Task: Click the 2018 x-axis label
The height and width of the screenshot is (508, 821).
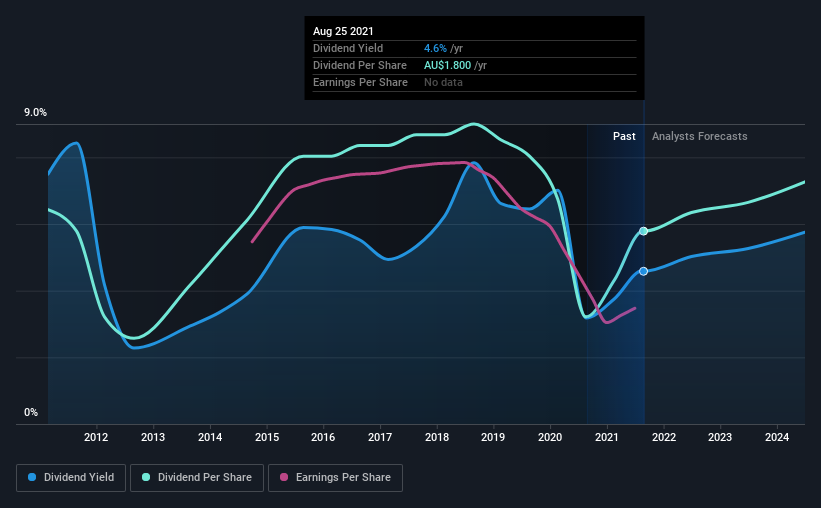Action: pyautogui.click(x=437, y=437)
